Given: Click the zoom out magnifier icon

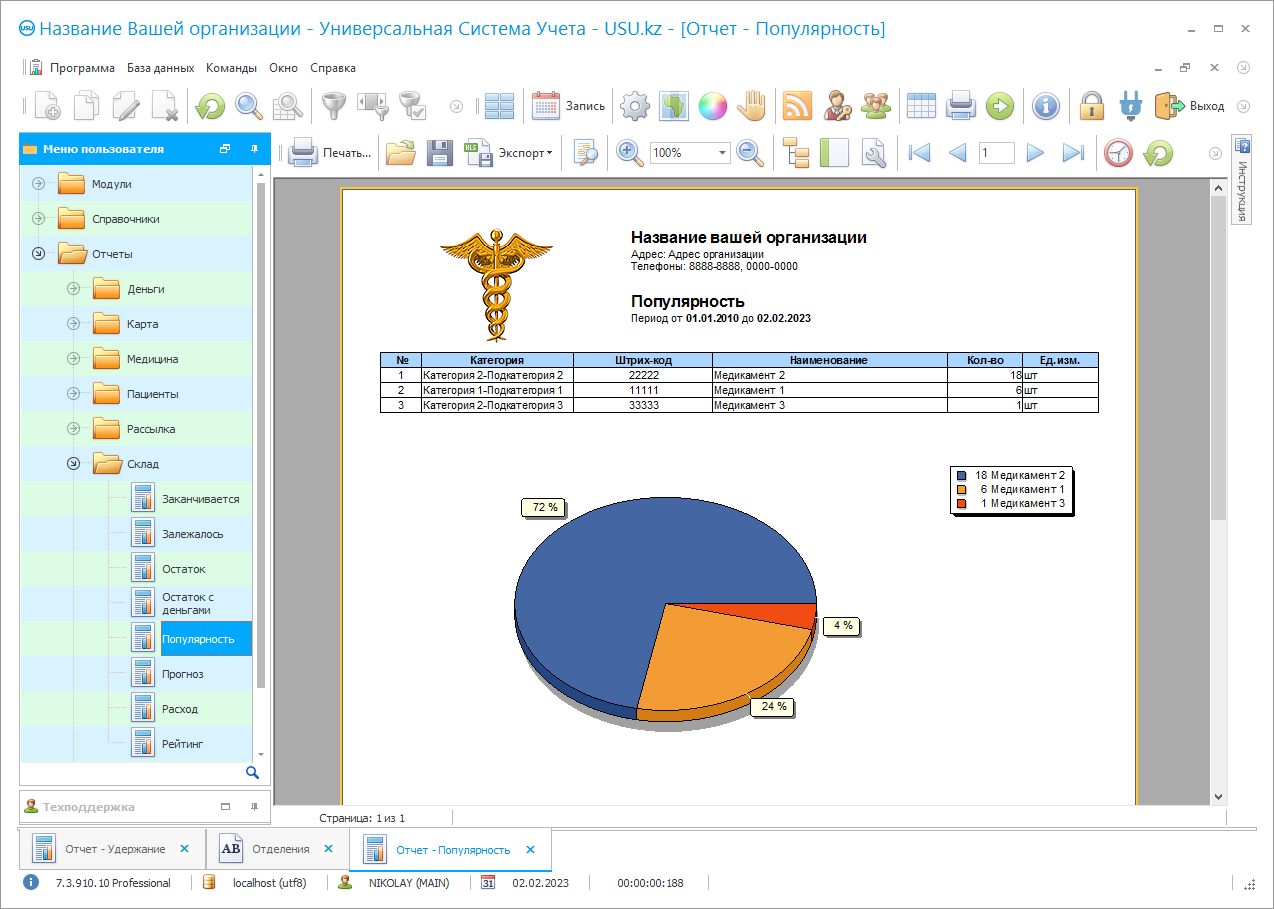Looking at the screenshot, I should click(x=750, y=153).
